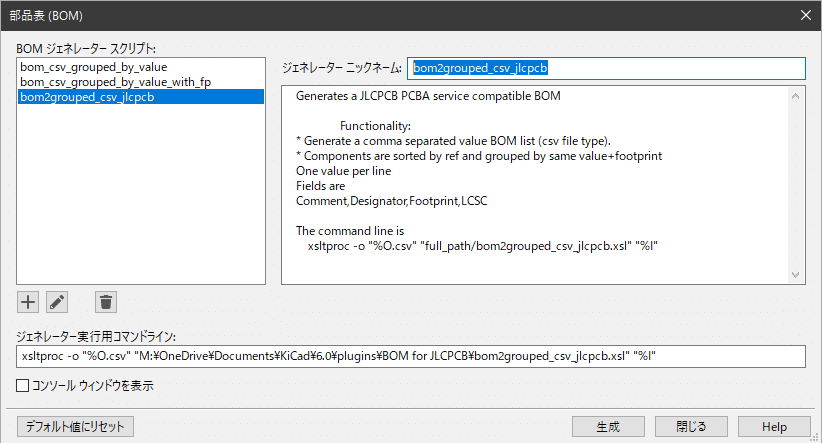
Task: Click 'The command line is' text
Action: coord(350,231)
